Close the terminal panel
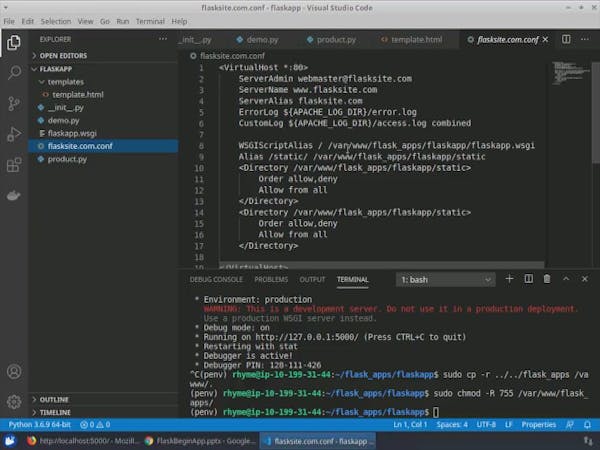 tap(585, 279)
